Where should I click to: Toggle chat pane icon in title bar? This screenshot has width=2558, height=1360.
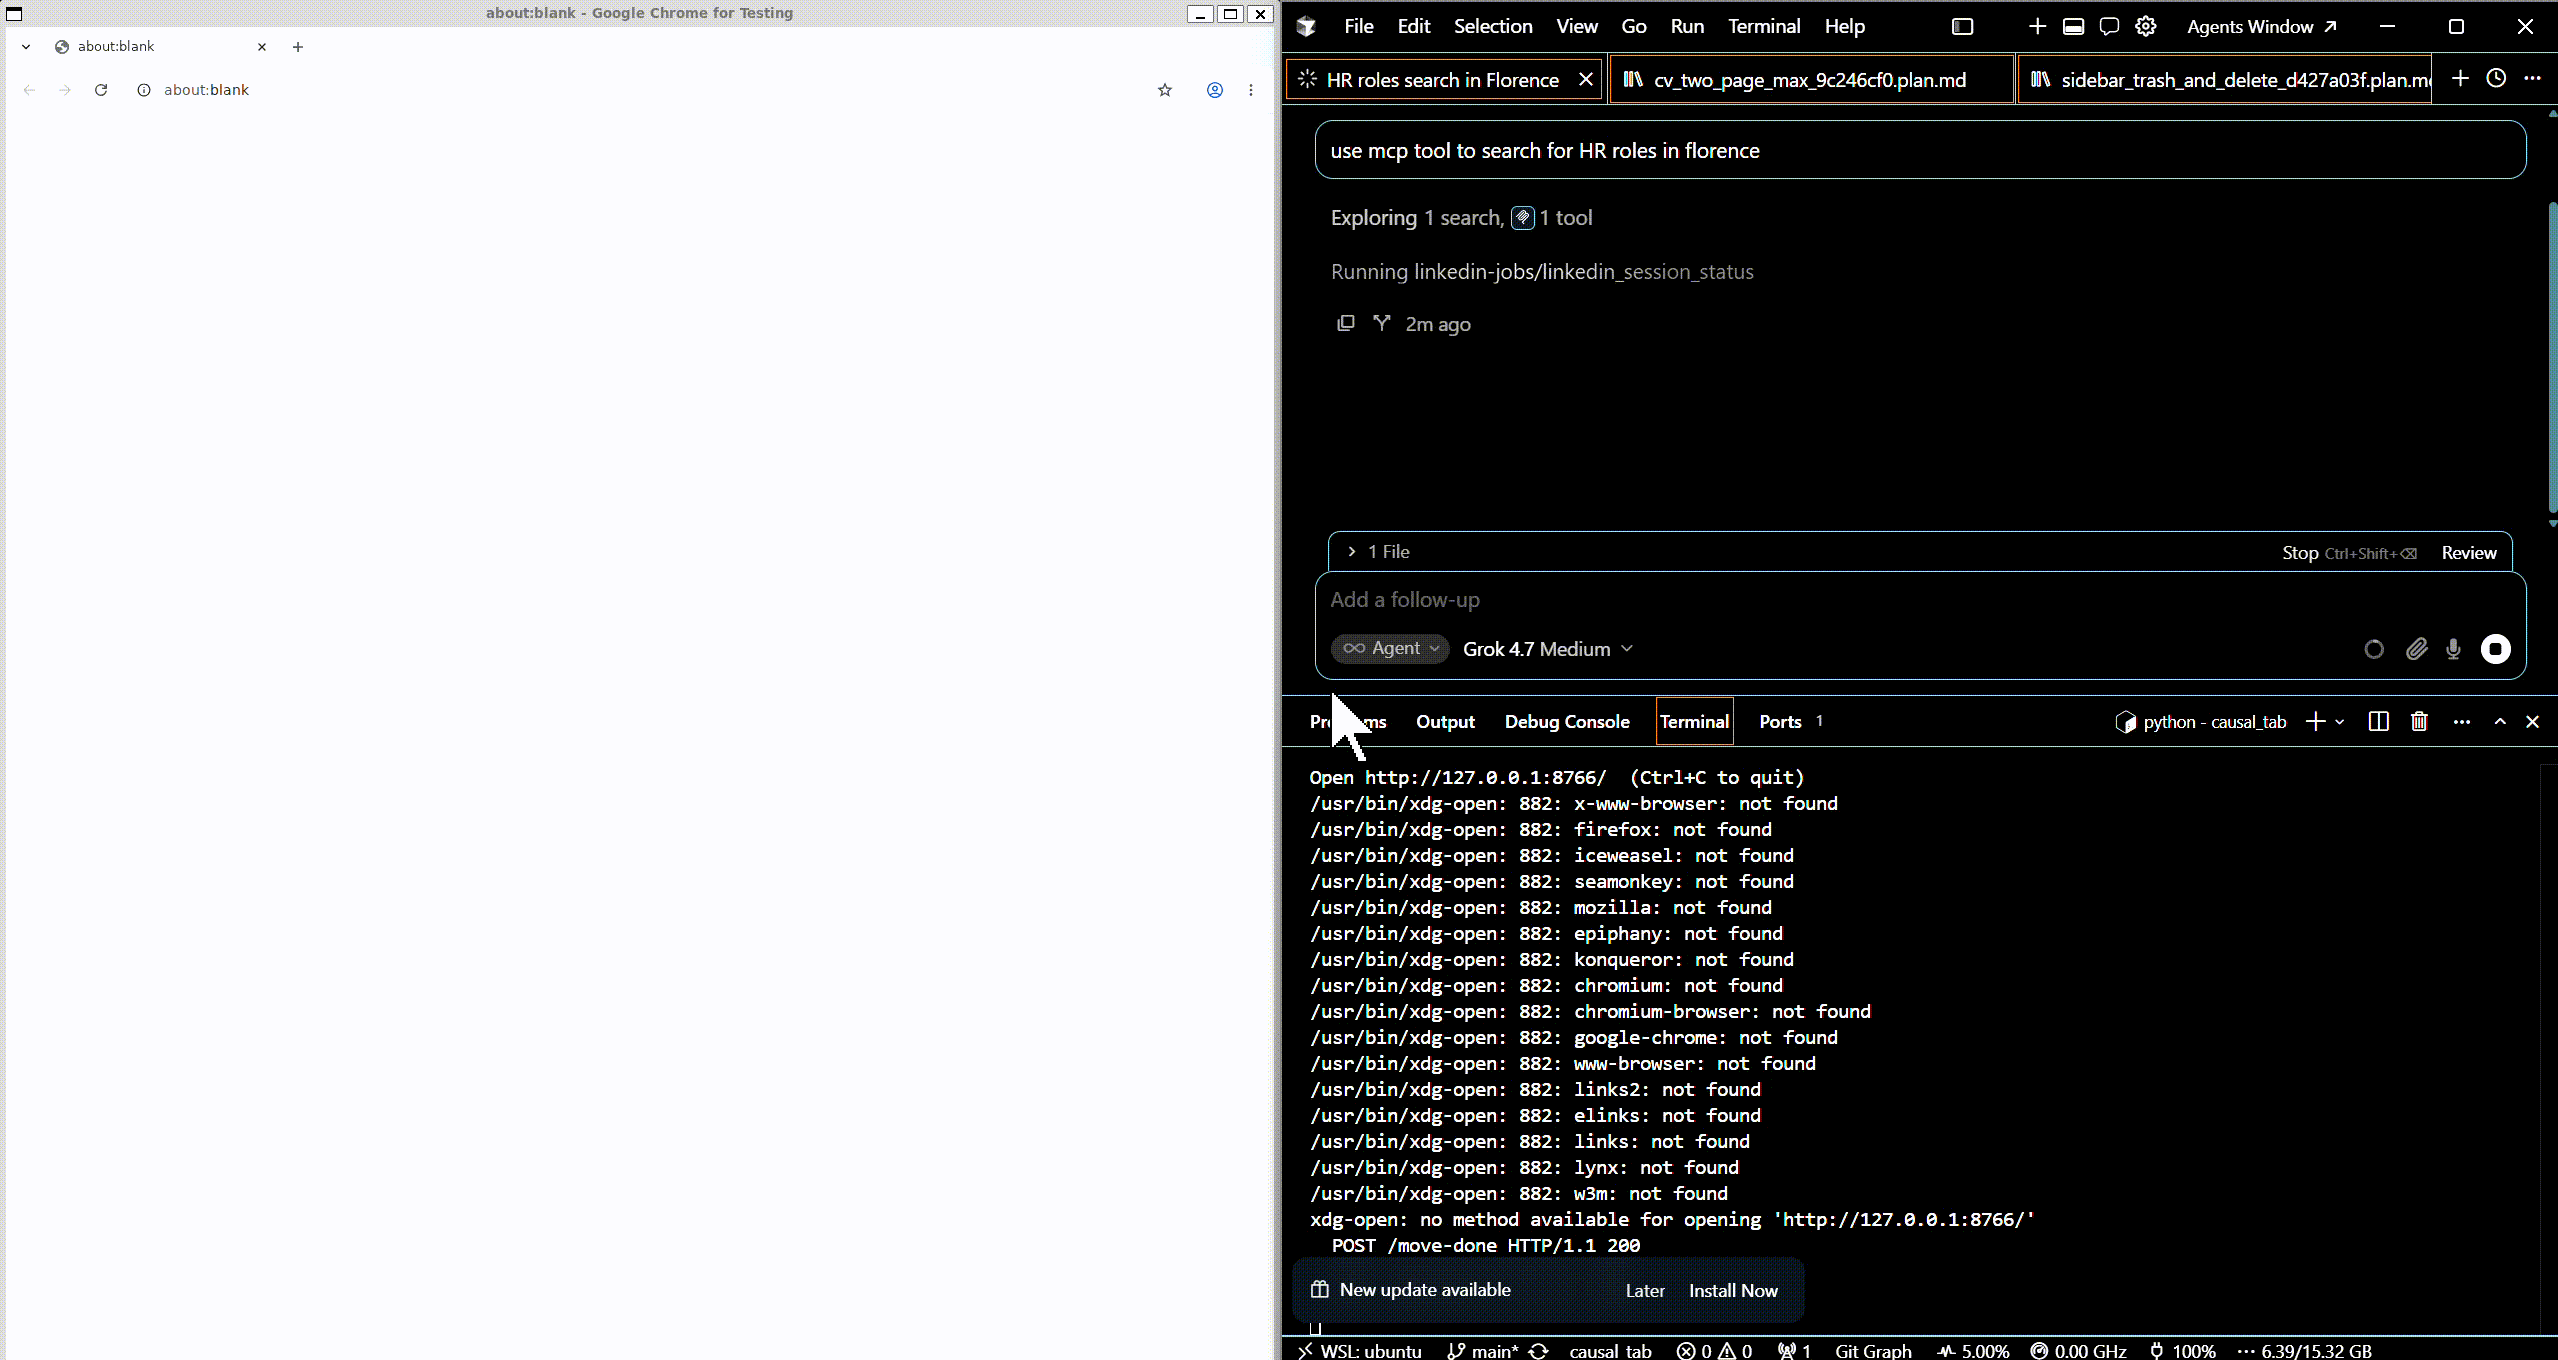pyautogui.click(x=2109, y=27)
